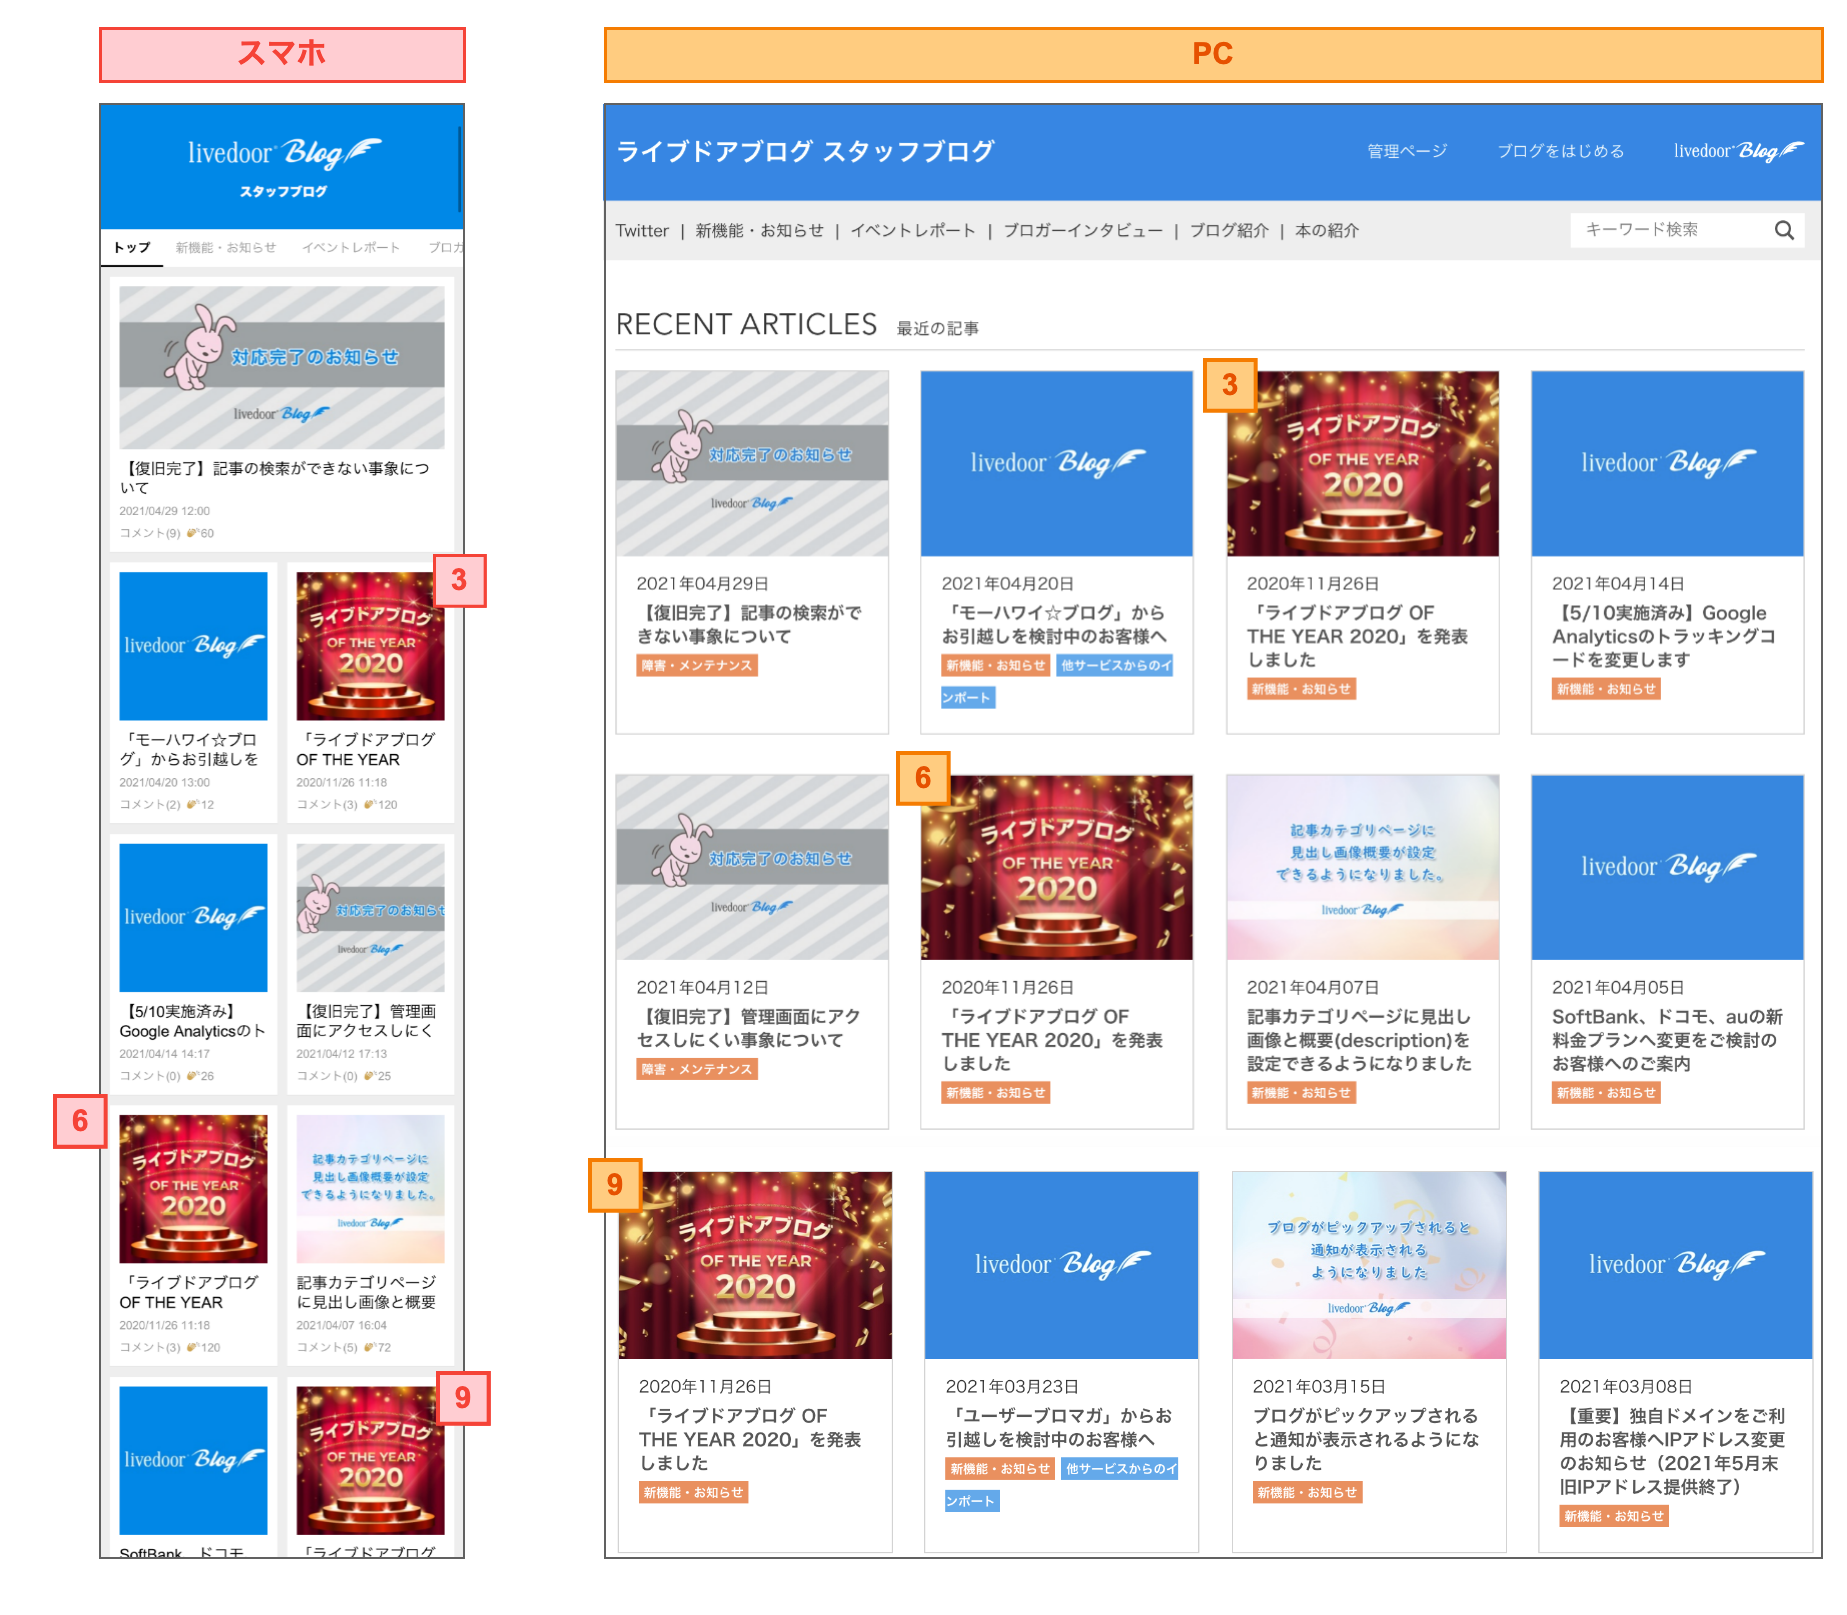Click thumbnail of the 2021年03月08日 PC article

pos(1675,1265)
